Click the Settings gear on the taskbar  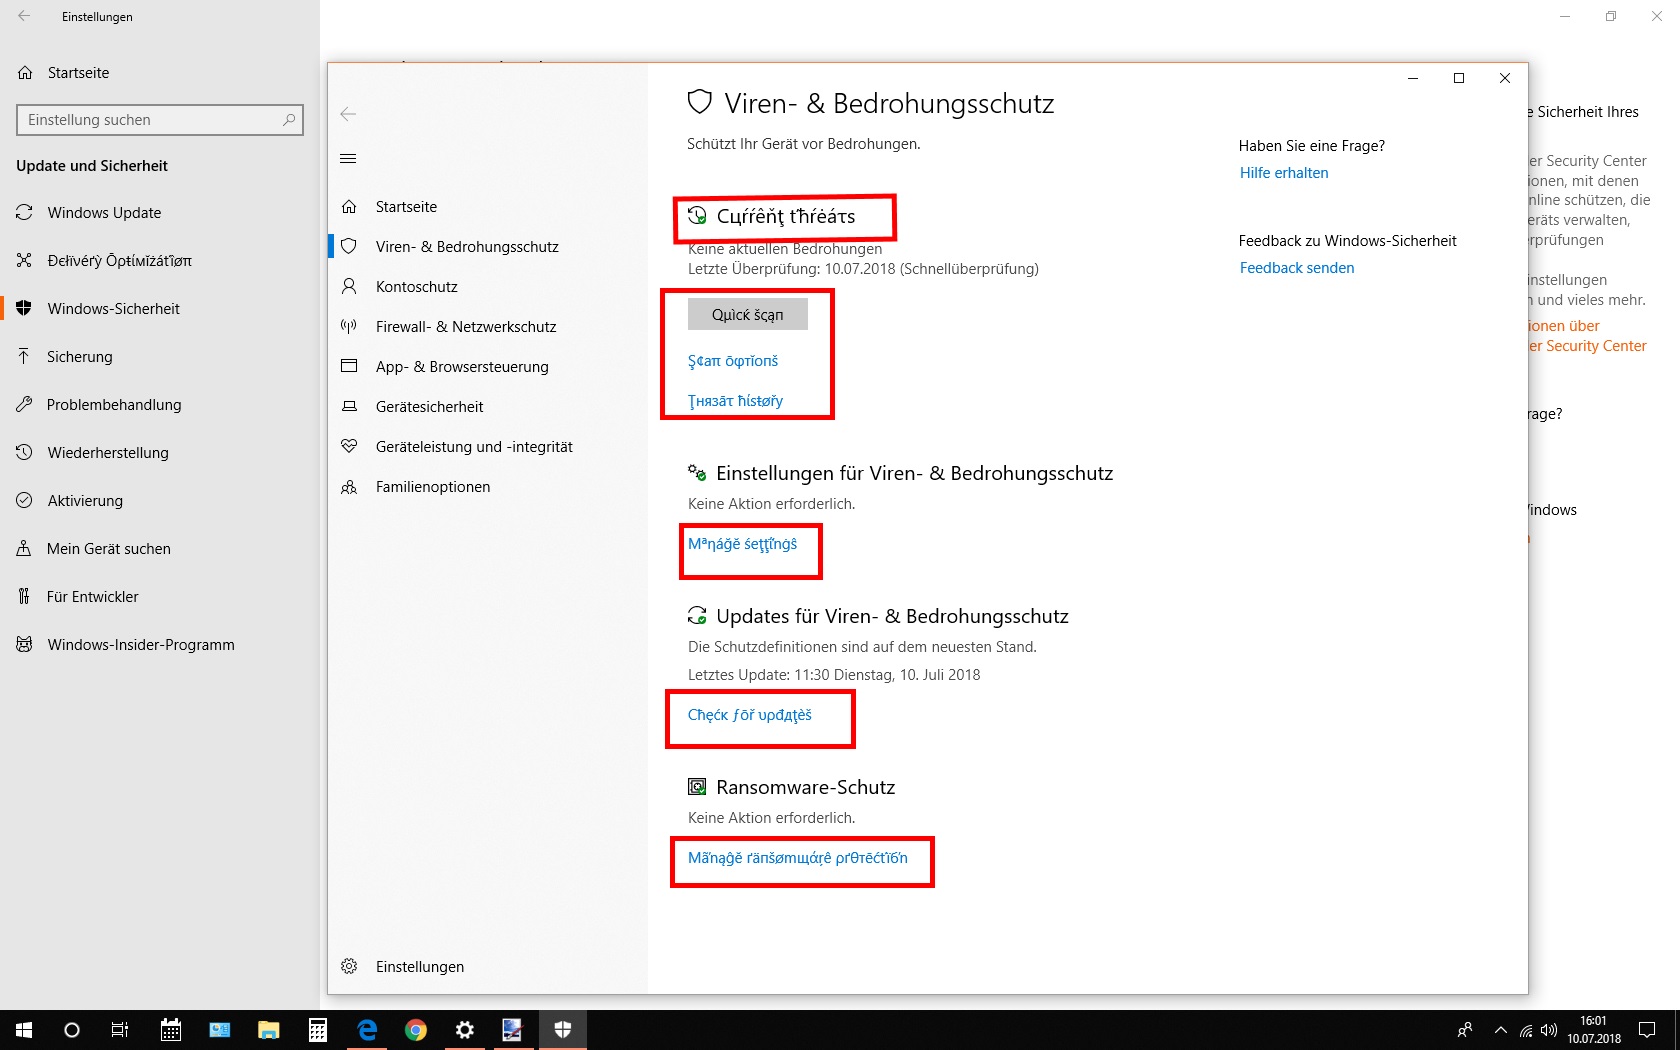coord(465,1030)
